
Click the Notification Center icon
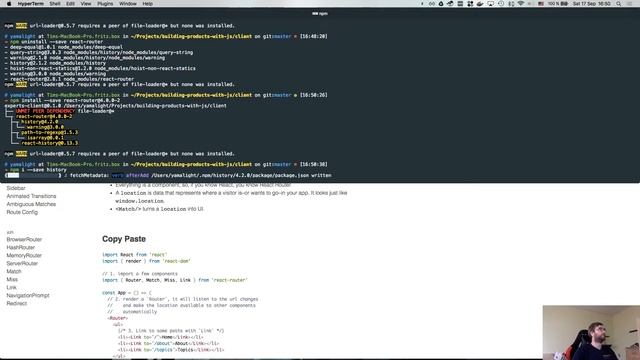pyautogui.click(x=630, y=4)
